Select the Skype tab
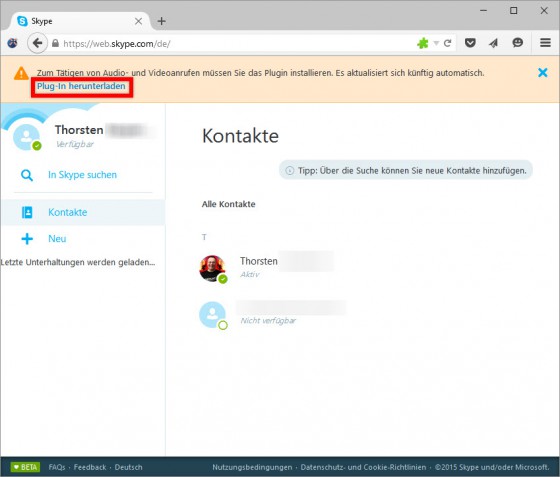Image resolution: width=560 pixels, height=477 pixels. click(80, 21)
